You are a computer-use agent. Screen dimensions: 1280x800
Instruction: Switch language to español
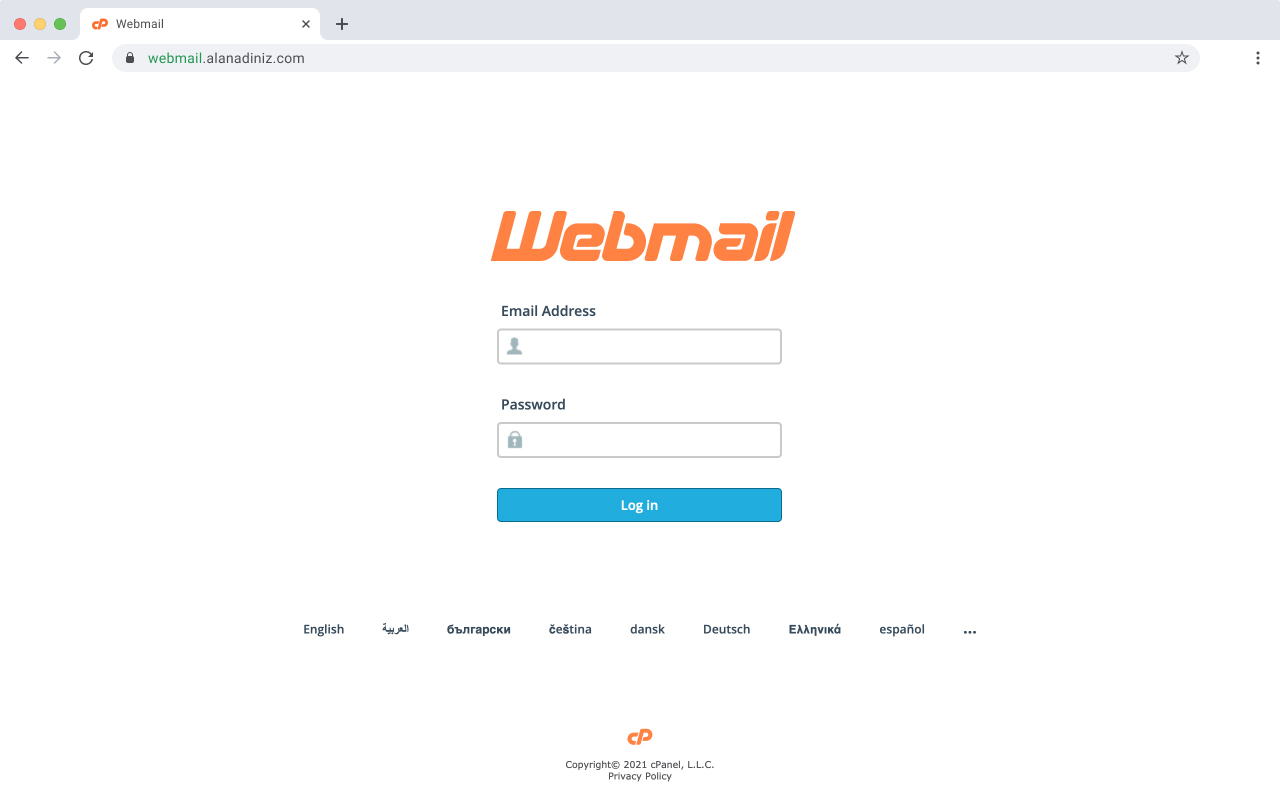pos(902,629)
